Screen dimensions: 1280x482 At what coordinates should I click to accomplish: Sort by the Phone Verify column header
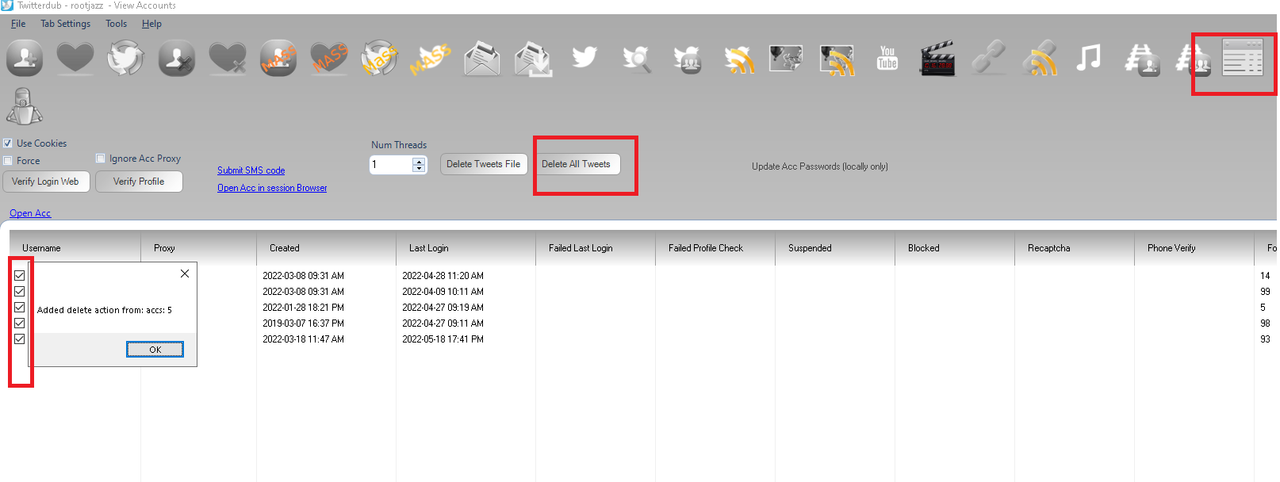click(x=1194, y=248)
